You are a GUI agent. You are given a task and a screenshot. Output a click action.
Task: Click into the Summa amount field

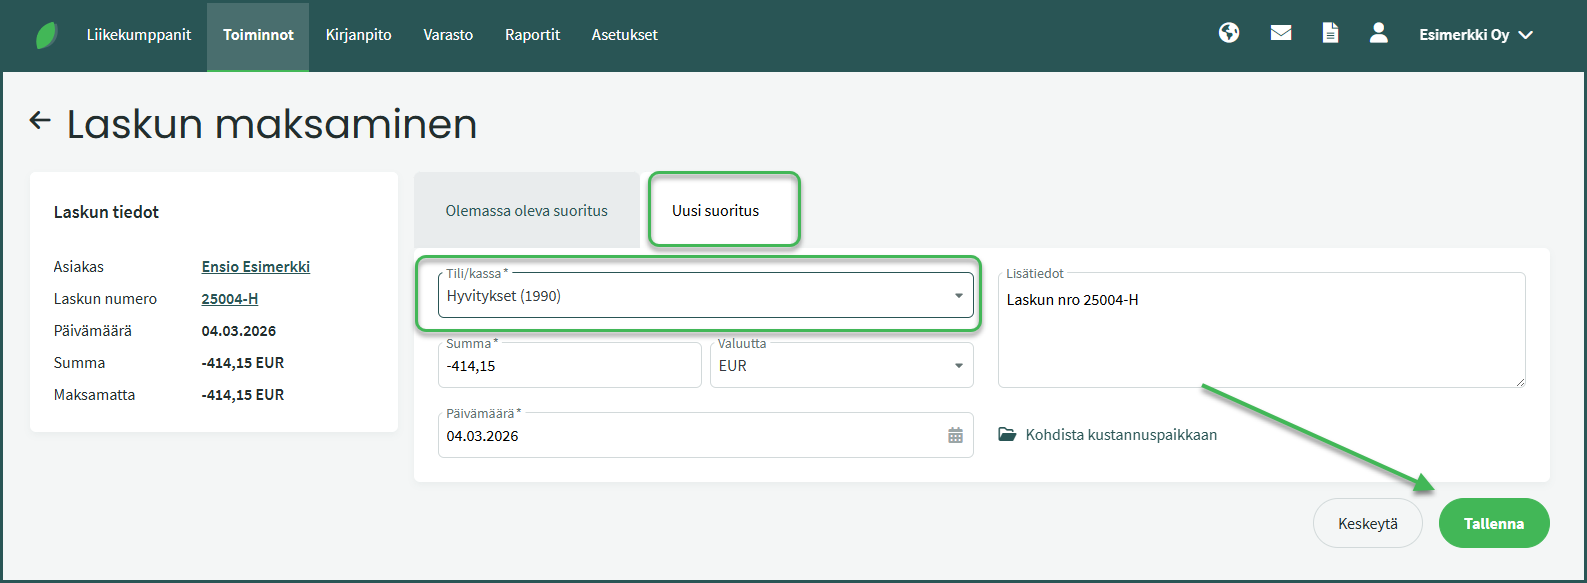pos(568,367)
